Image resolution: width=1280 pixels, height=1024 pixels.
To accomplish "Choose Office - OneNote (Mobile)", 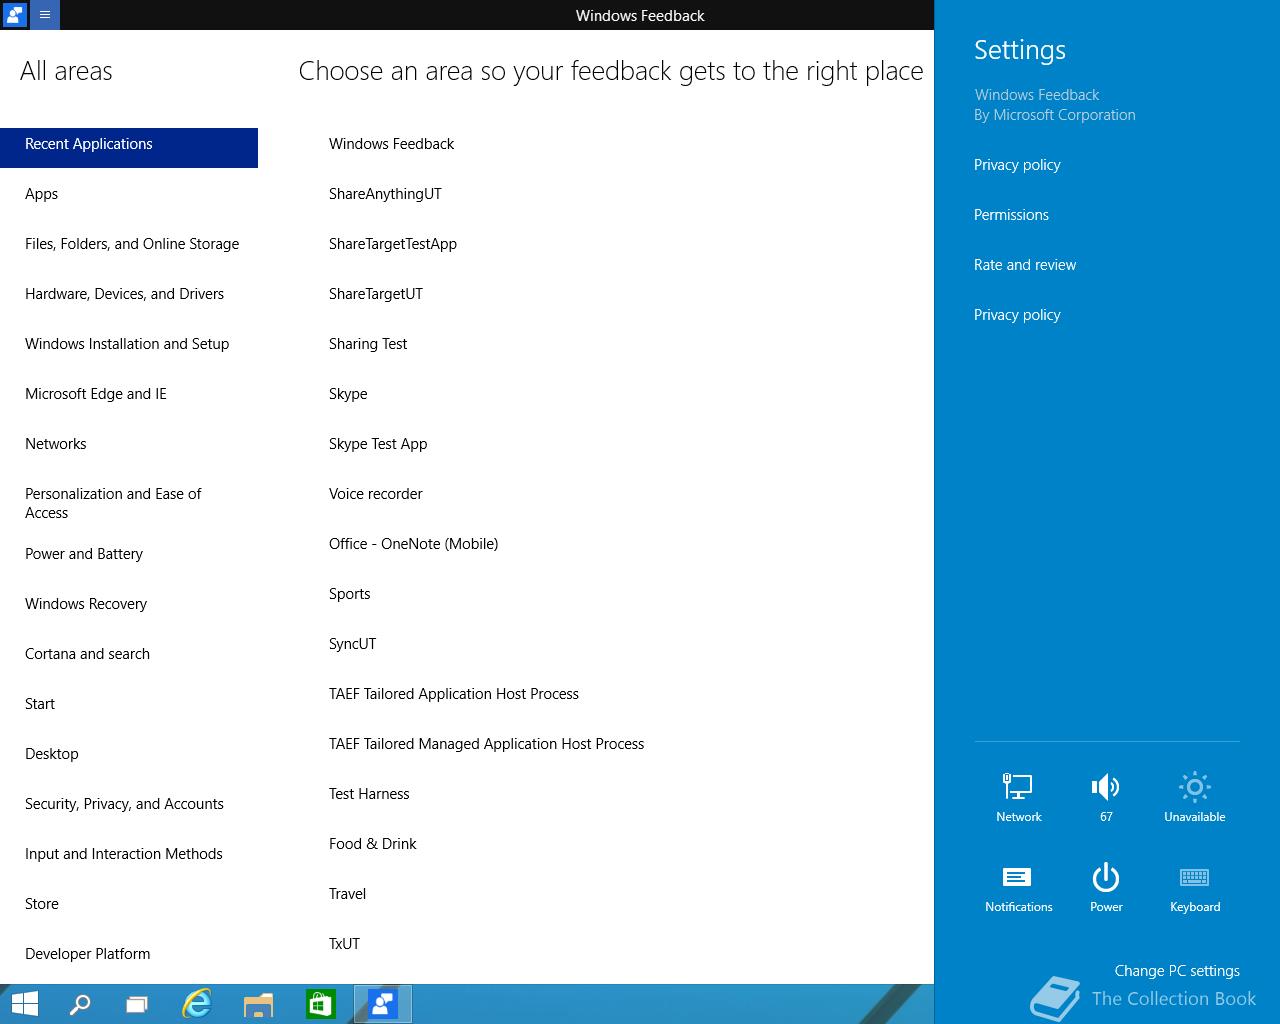I will [413, 544].
